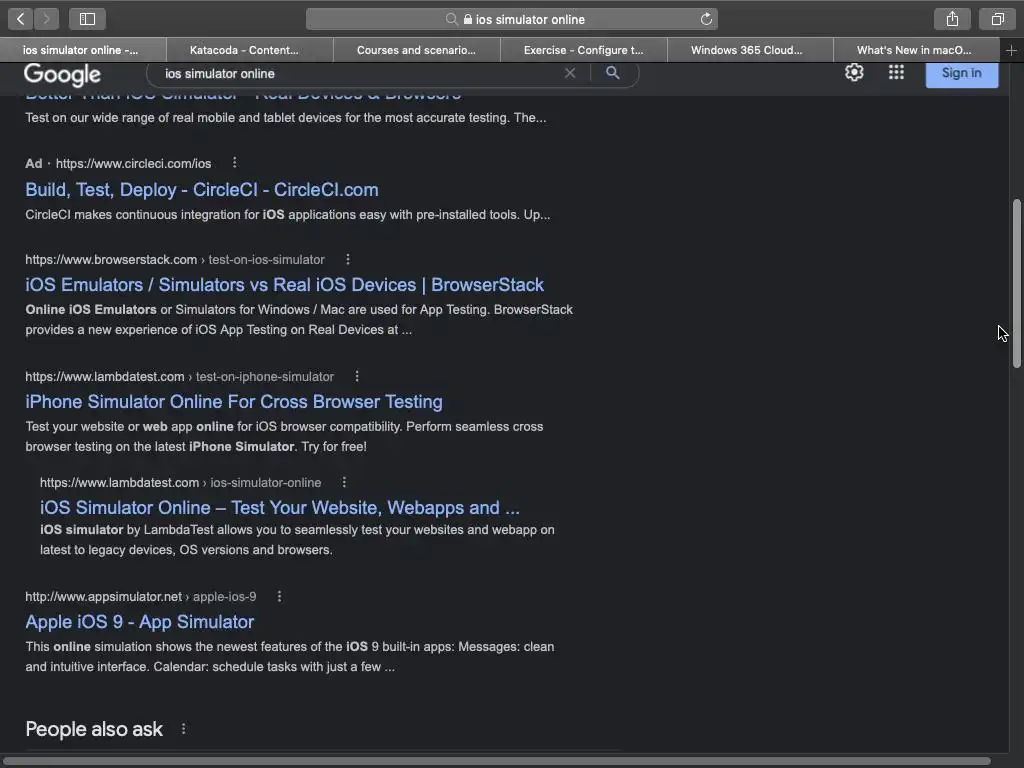Click lambdatest.com › test-on-iphone-simulator URL text
Screen dimensions: 1024x768
(x=180, y=377)
